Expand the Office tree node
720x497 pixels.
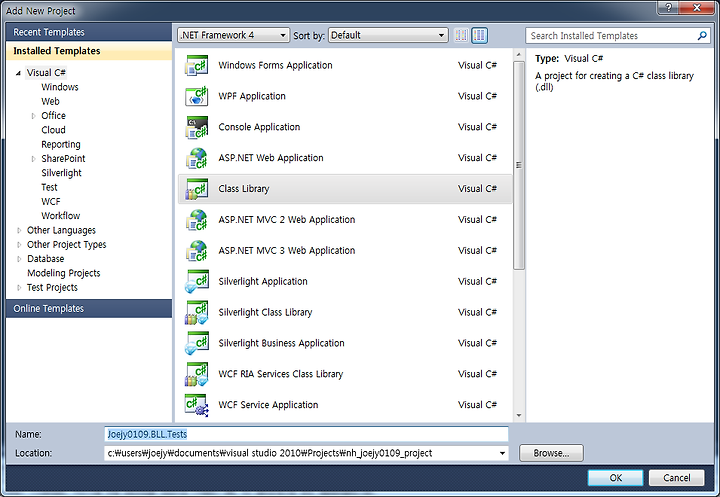pos(33,116)
